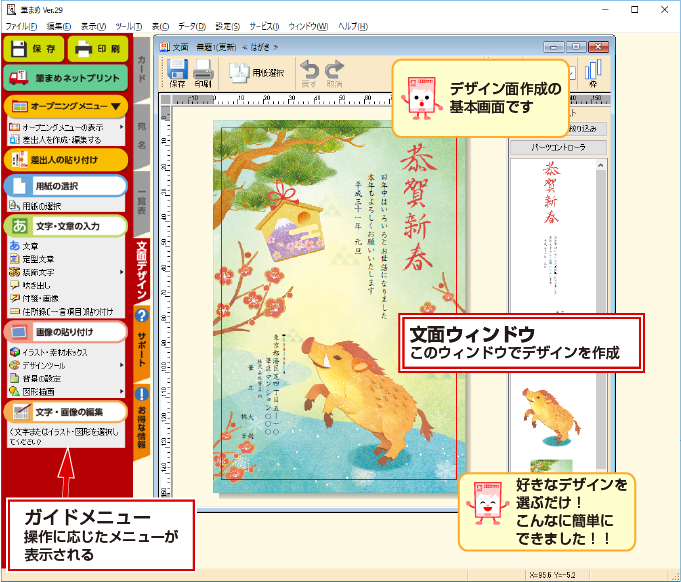Screen dimensions: 681x582
Task: Click the undo arrow (戻す) icon
Action: click(310, 74)
